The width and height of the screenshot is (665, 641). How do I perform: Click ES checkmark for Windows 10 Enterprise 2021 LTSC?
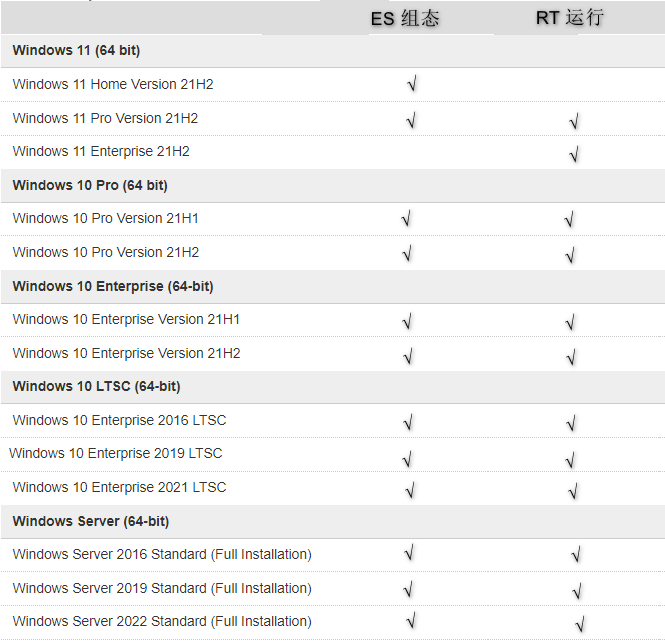pos(410,490)
